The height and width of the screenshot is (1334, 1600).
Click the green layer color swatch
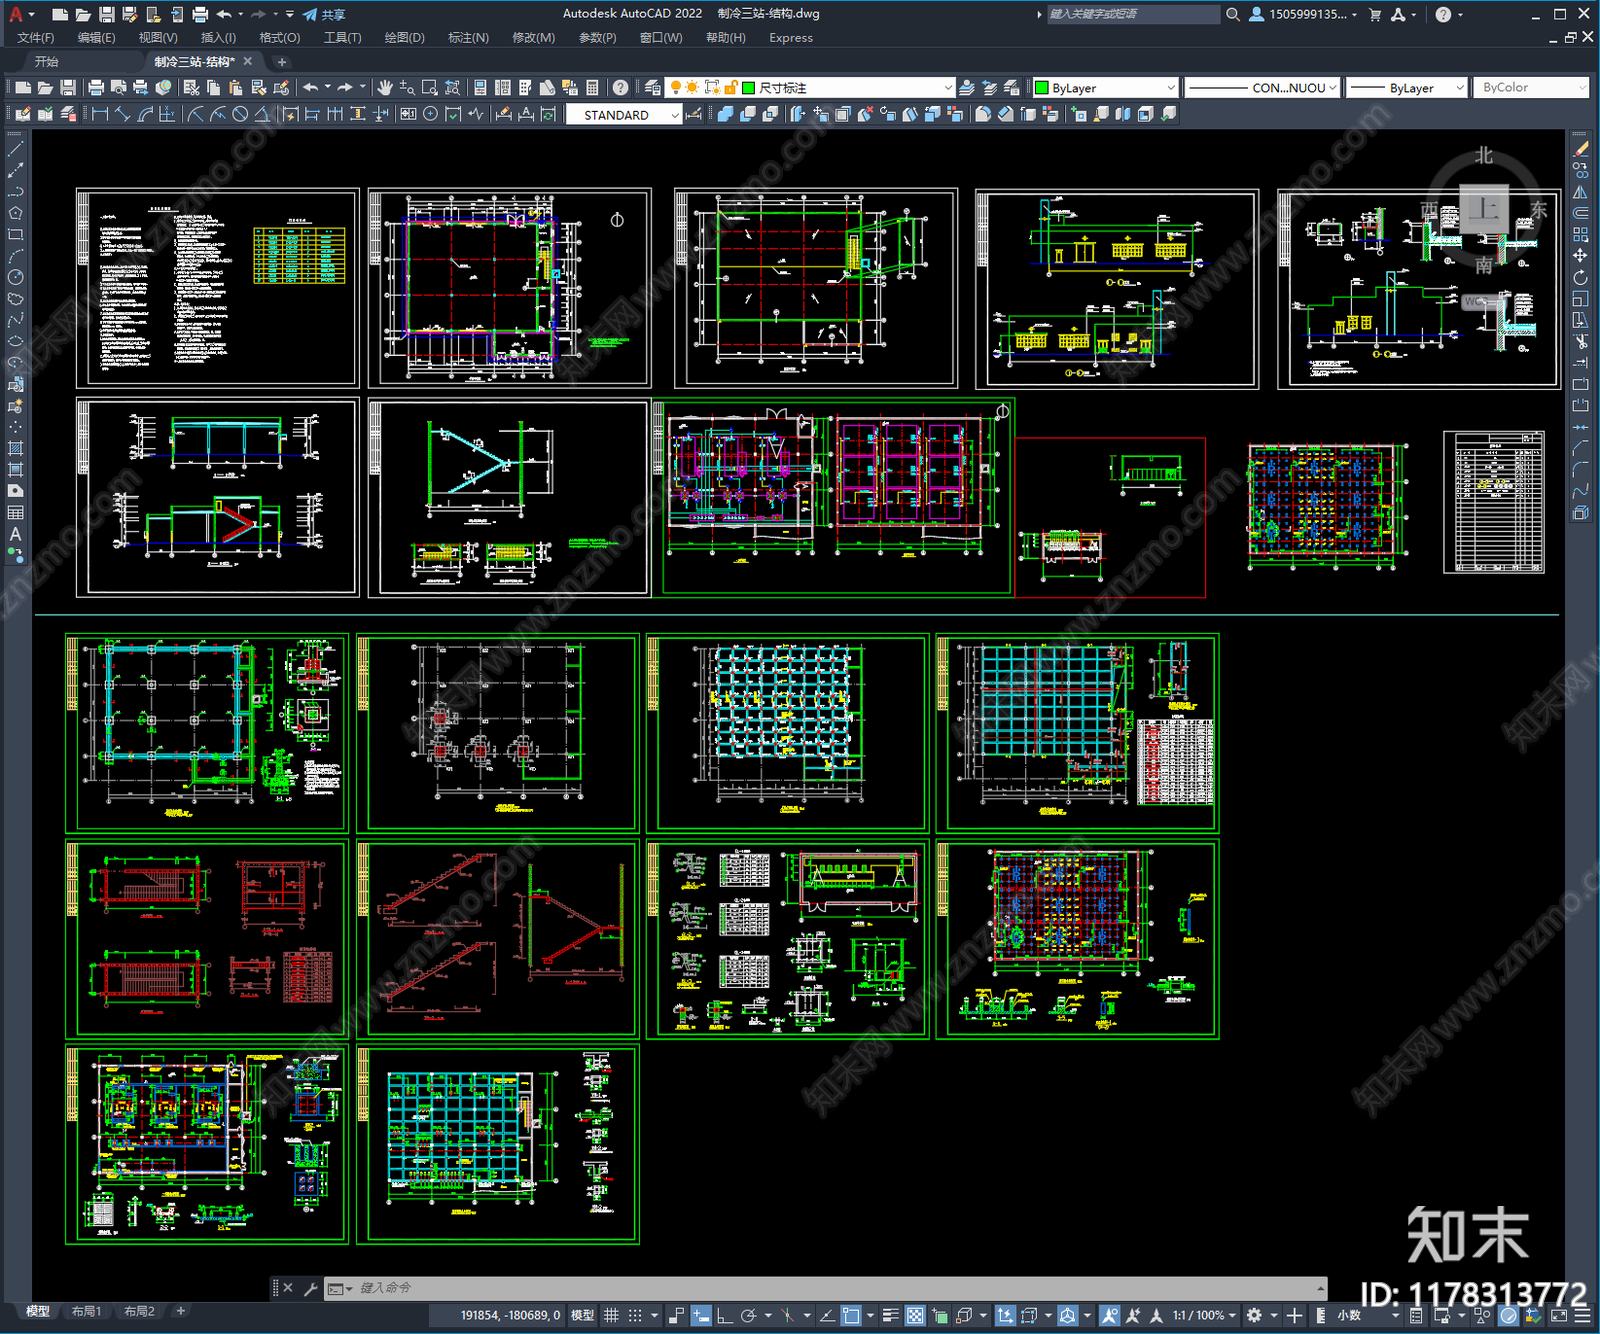749,88
